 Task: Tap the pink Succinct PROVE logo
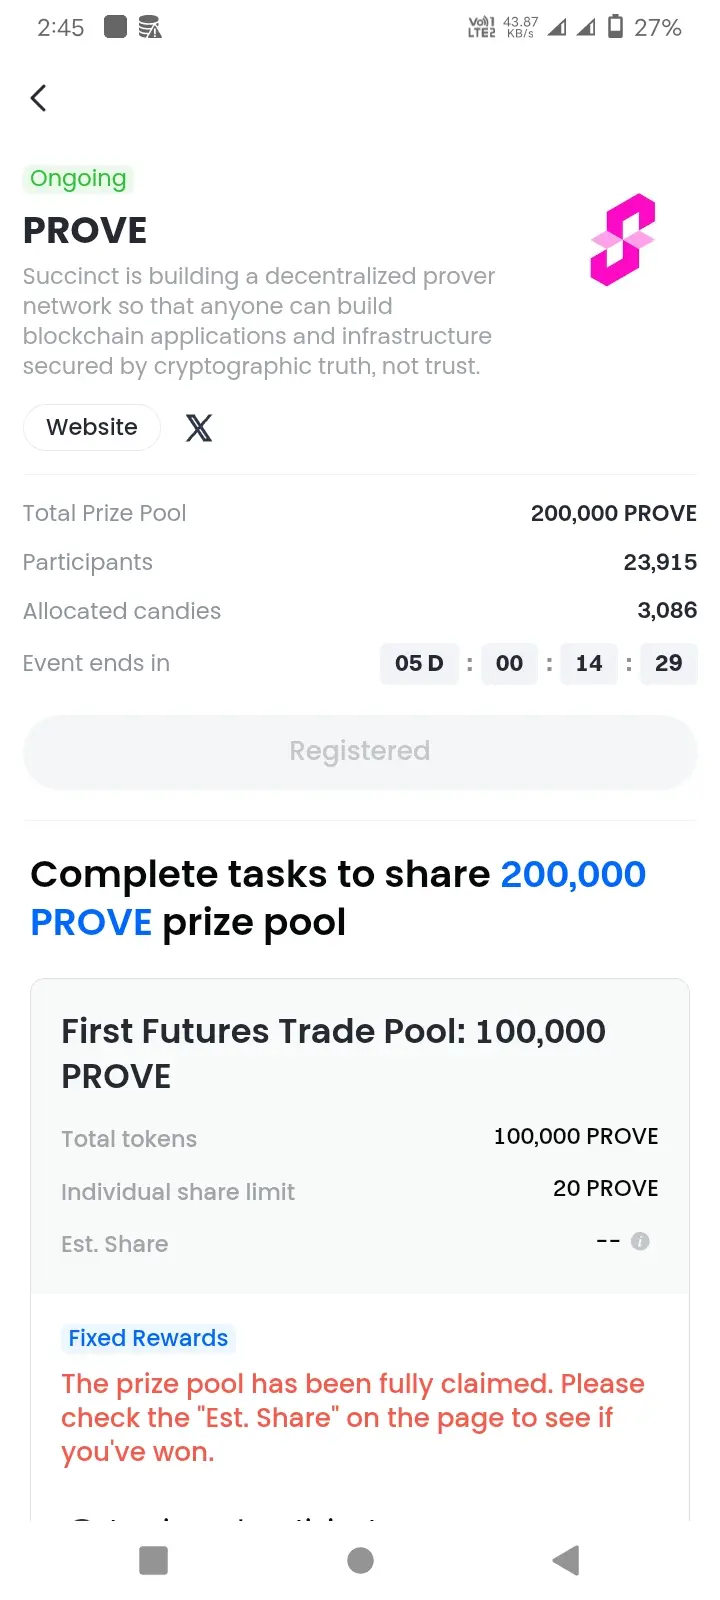coord(622,240)
